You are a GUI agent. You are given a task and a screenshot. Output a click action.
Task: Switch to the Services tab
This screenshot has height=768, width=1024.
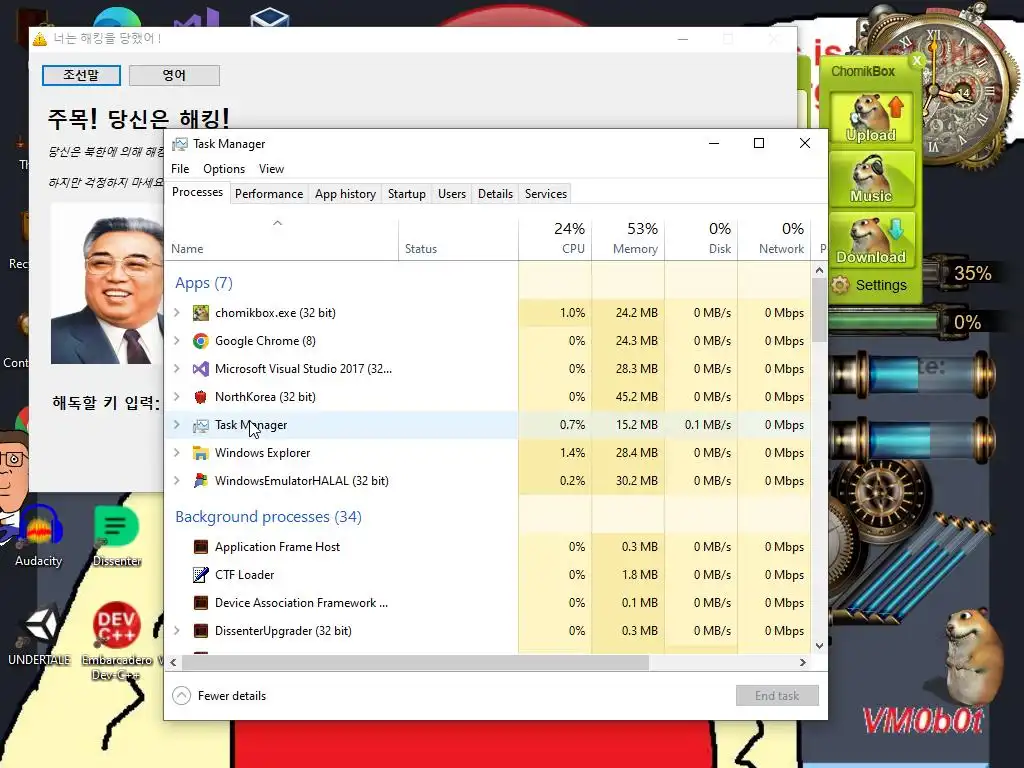tap(546, 194)
